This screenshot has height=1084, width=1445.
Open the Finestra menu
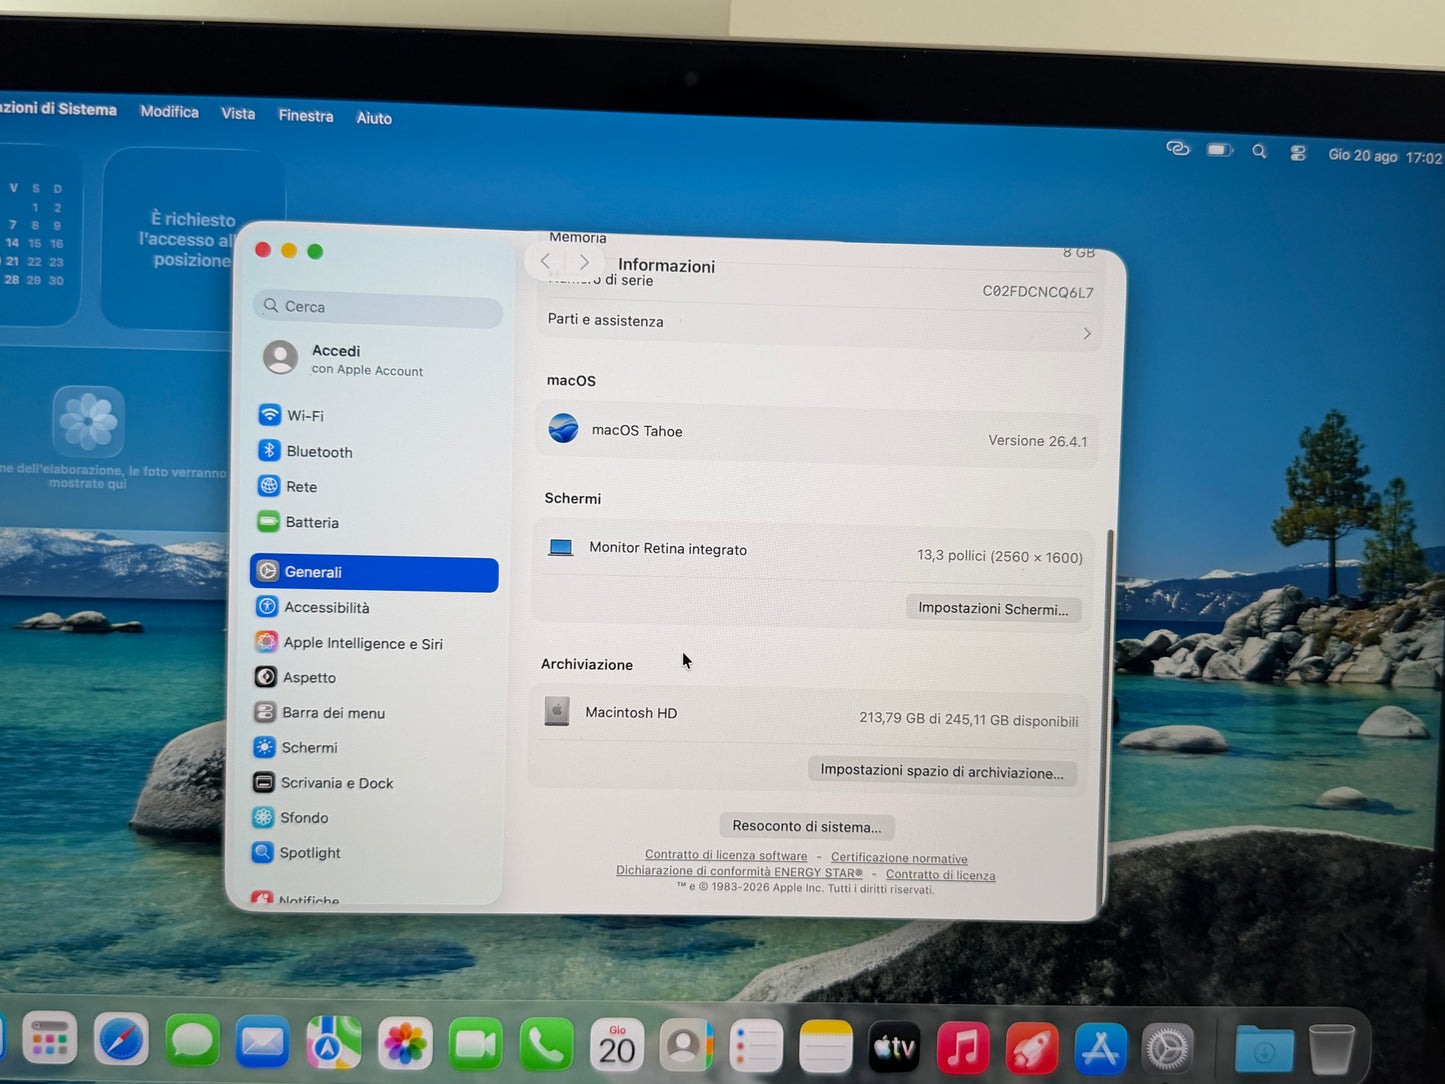(306, 115)
